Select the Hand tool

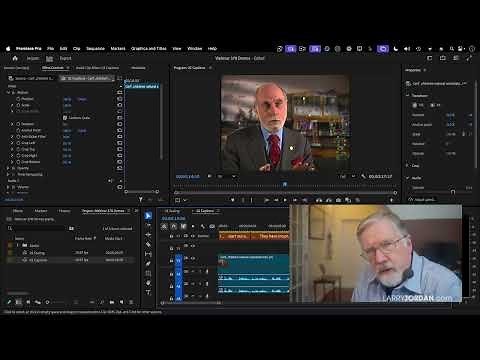point(148,283)
